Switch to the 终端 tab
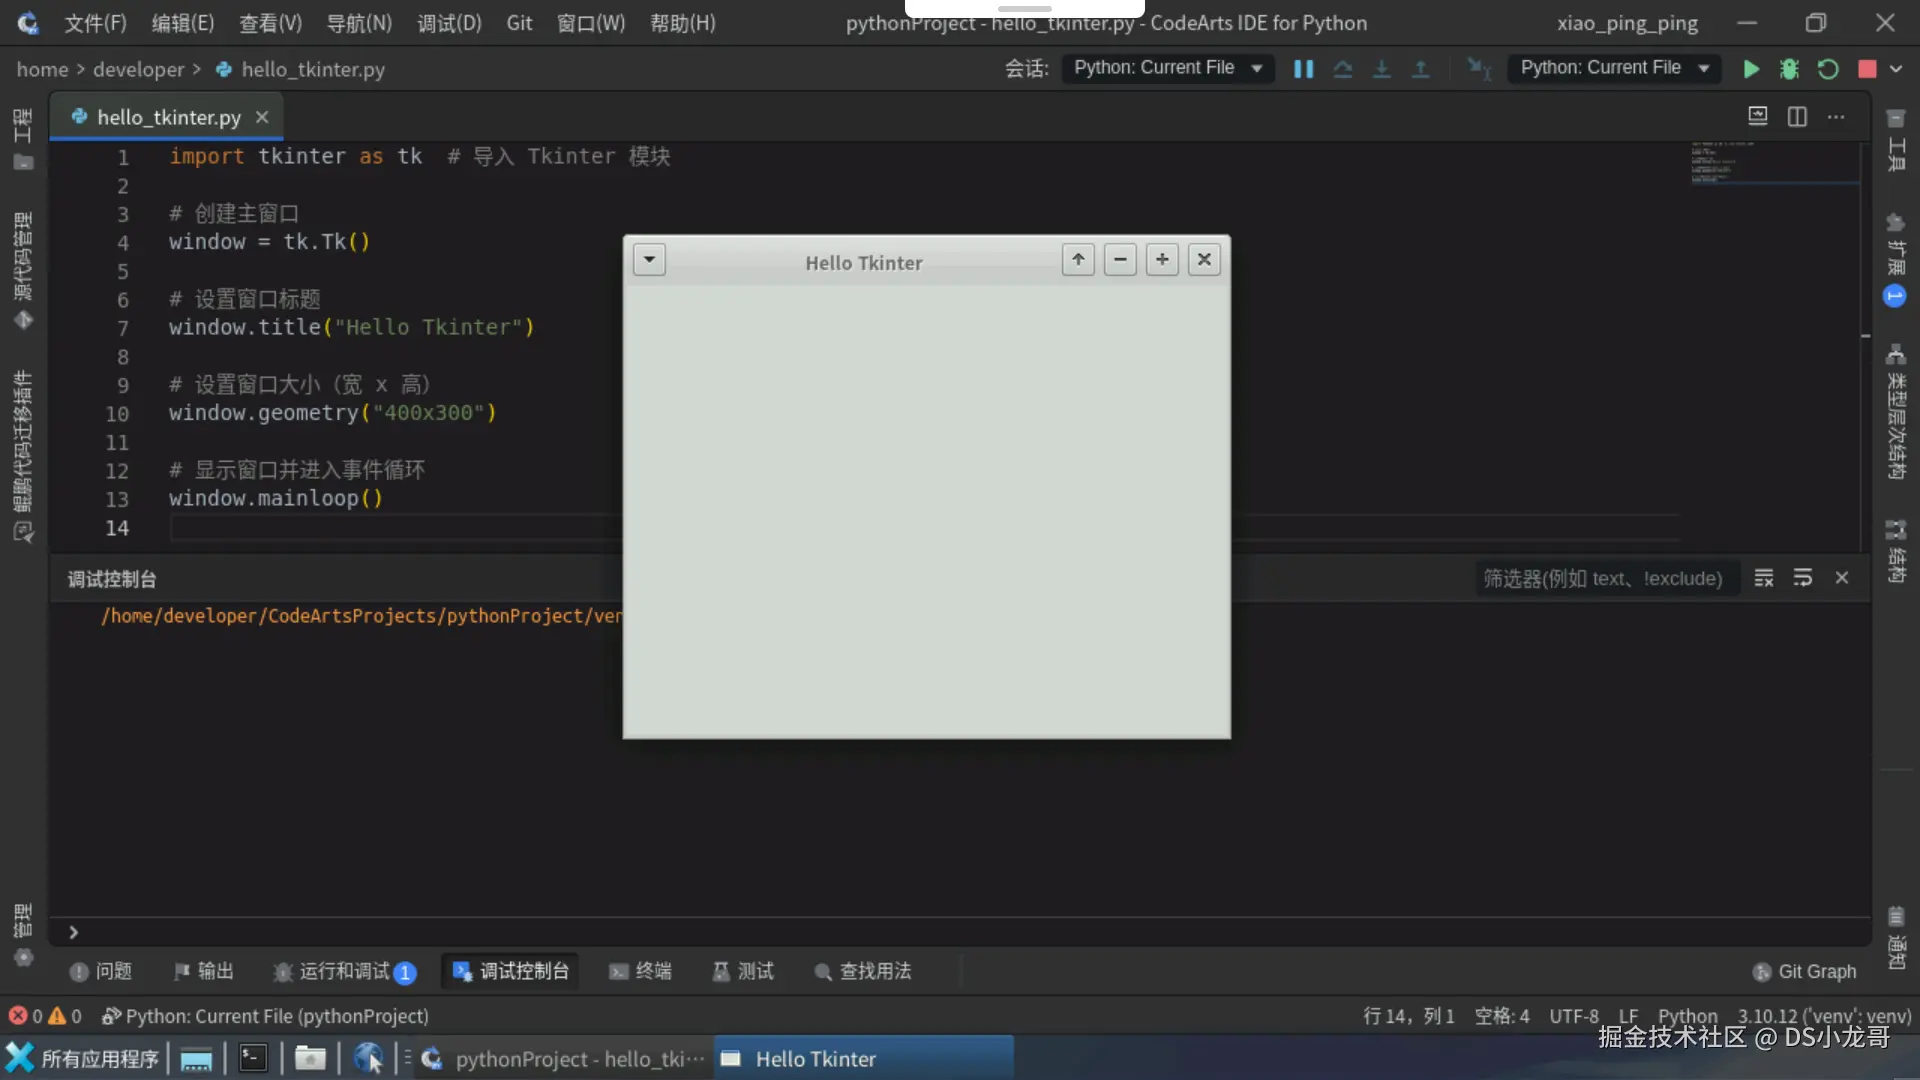Image resolution: width=1920 pixels, height=1080 pixels. pos(641,971)
